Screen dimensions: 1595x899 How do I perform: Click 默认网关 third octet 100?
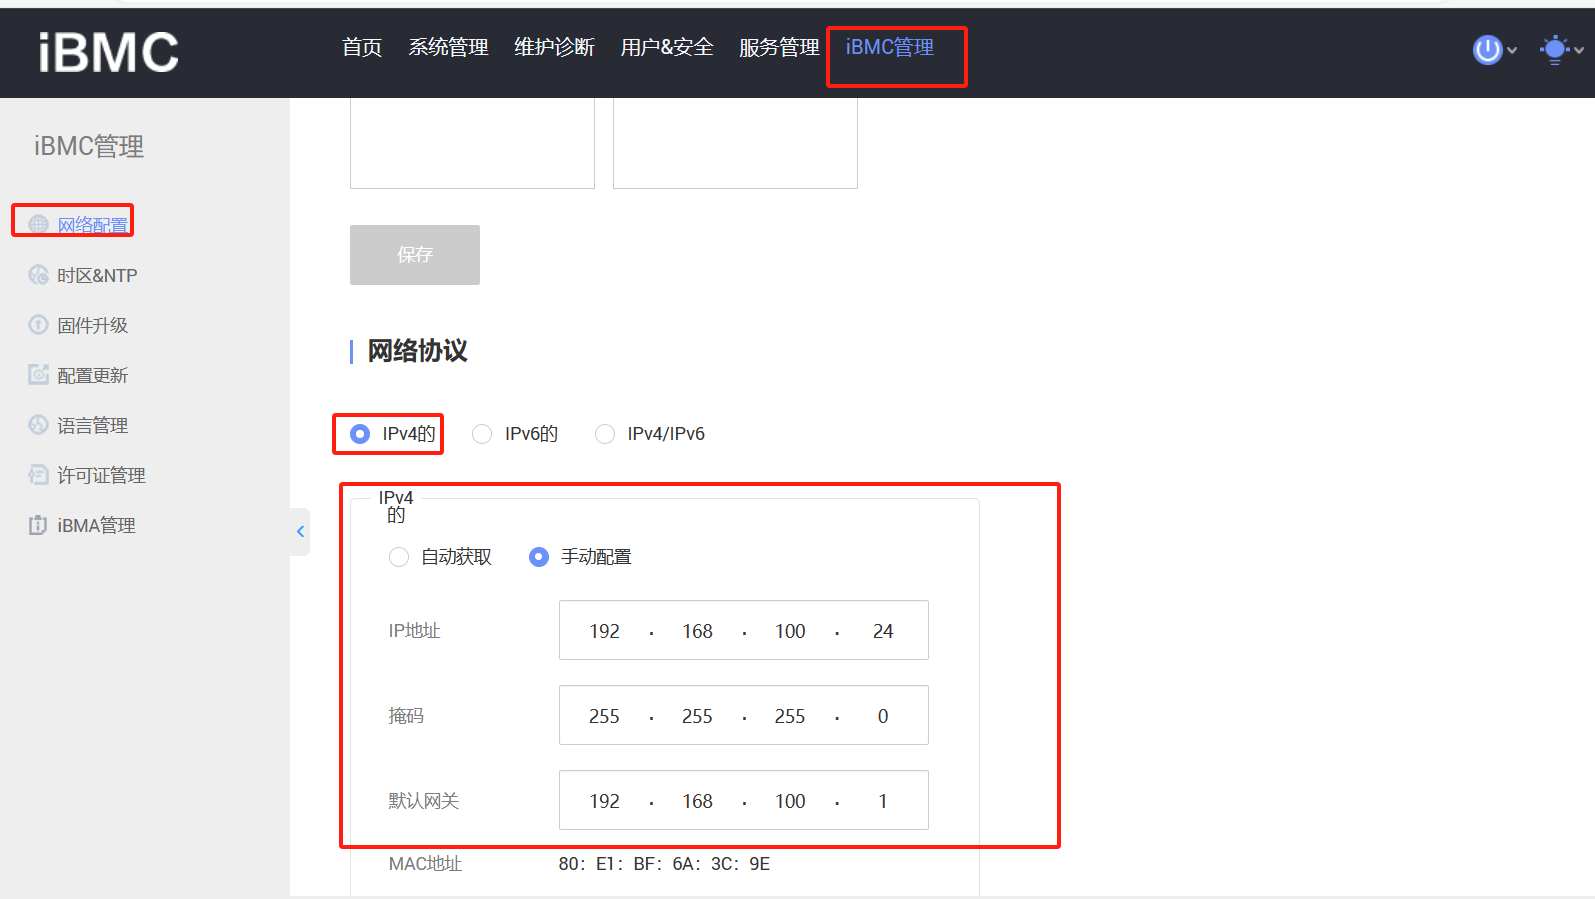coord(790,801)
